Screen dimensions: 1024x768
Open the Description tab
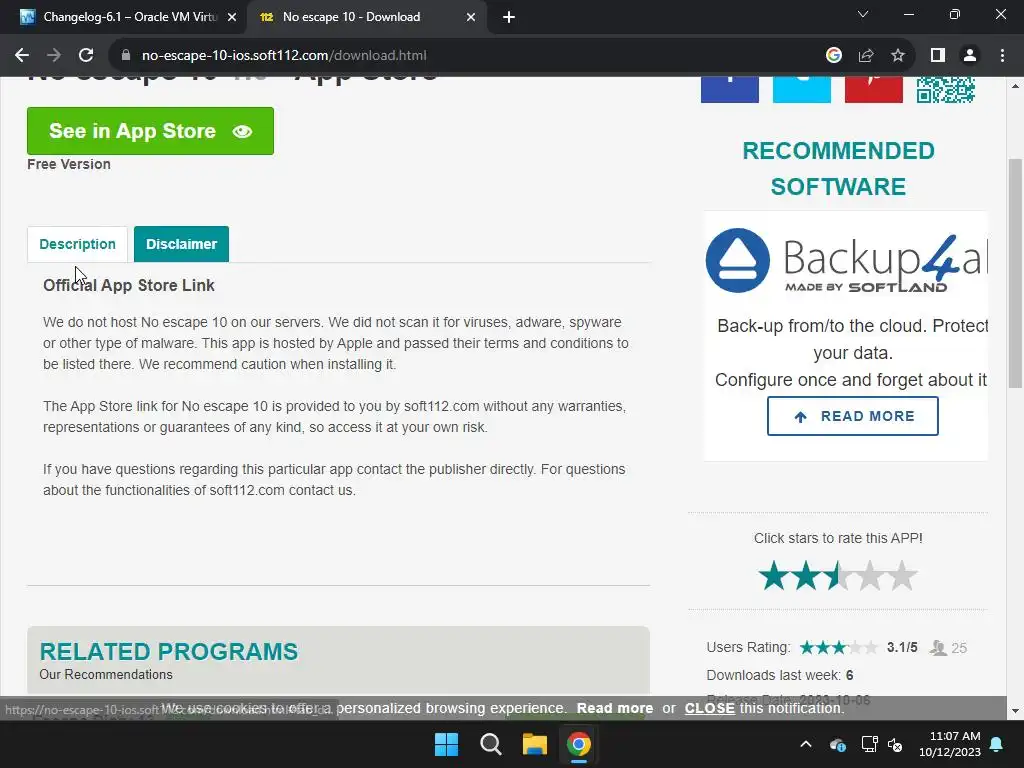[77, 244]
